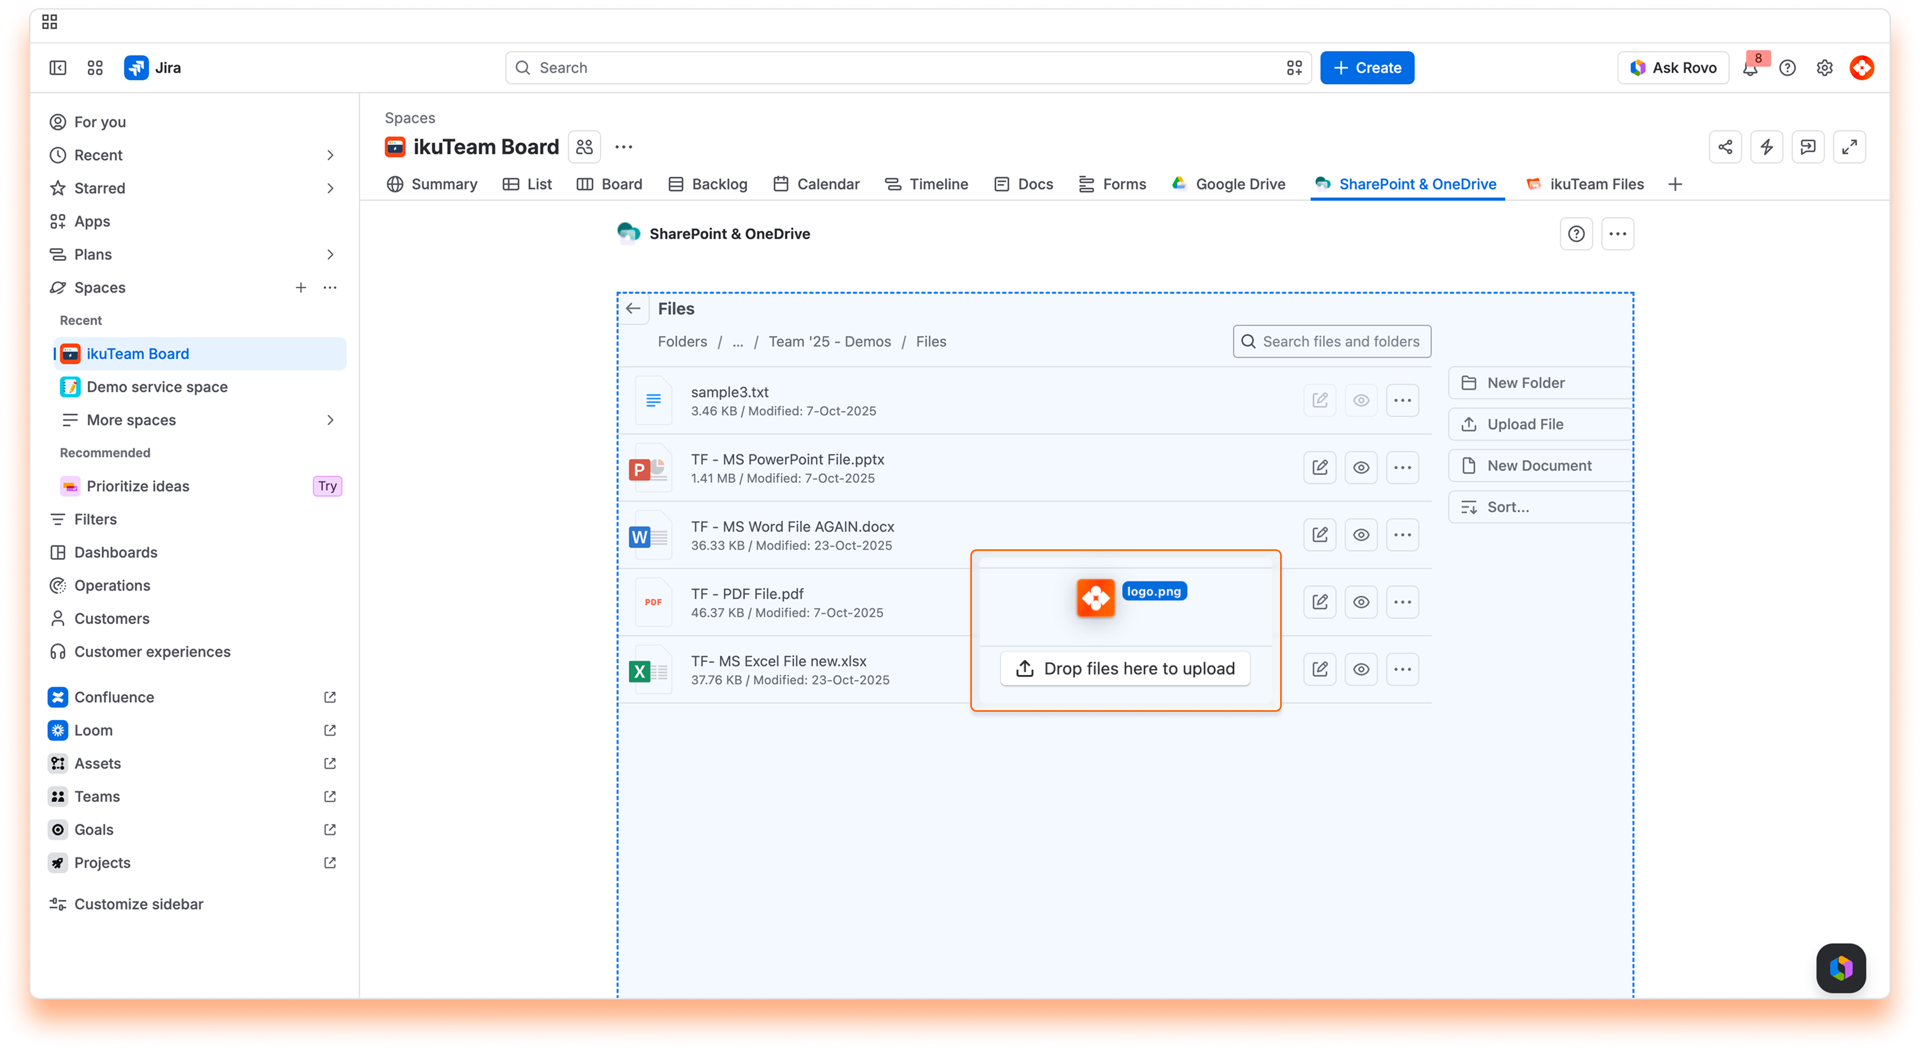Viewport: 1920px width, 1049px height.
Task: Preview the TF- MS Excel File new.xlsx
Action: point(1361,669)
